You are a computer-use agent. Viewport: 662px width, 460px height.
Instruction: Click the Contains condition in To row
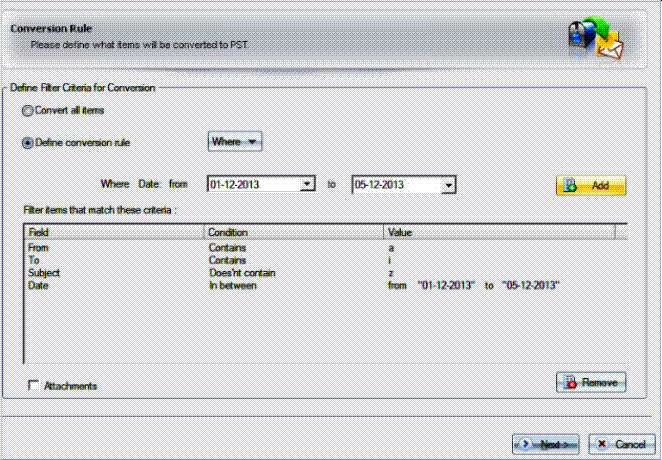coord(227,260)
